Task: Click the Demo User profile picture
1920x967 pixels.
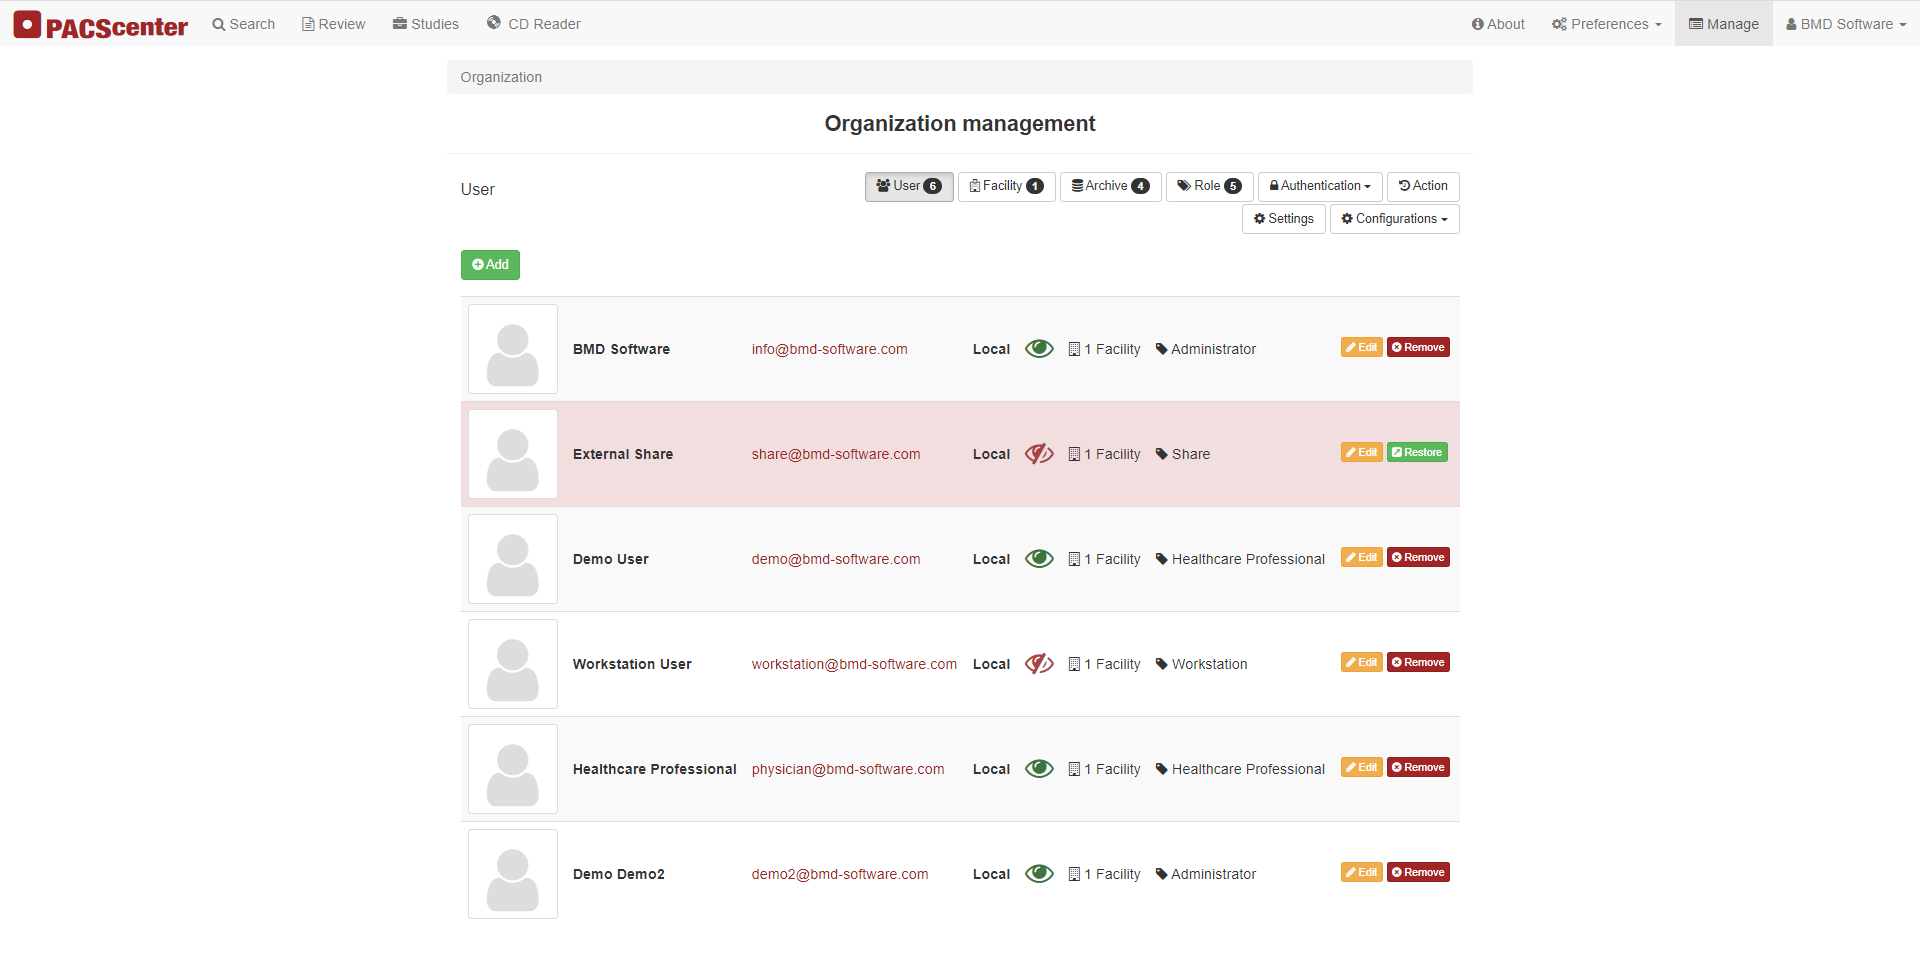Action: [x=512, y=558]
